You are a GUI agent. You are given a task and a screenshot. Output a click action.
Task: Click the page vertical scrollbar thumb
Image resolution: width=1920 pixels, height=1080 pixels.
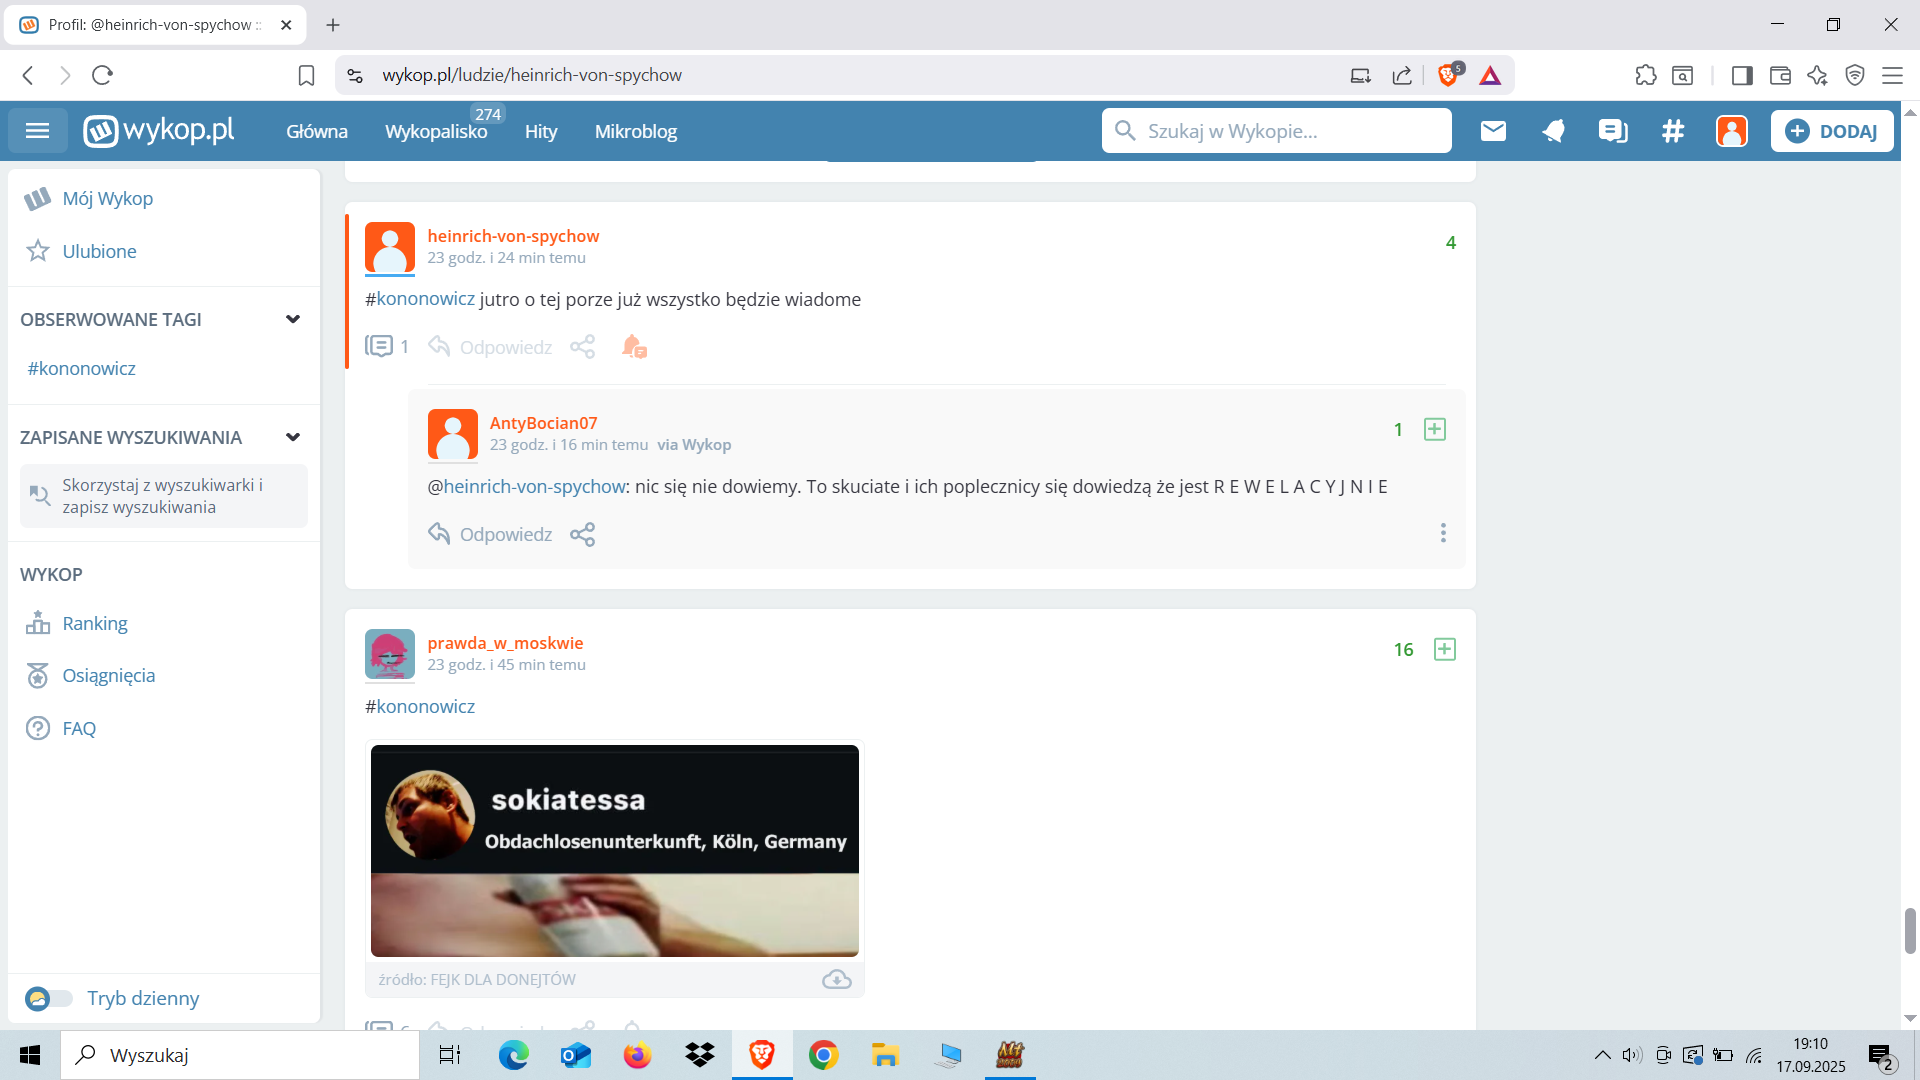click(x=1909, y=930)
